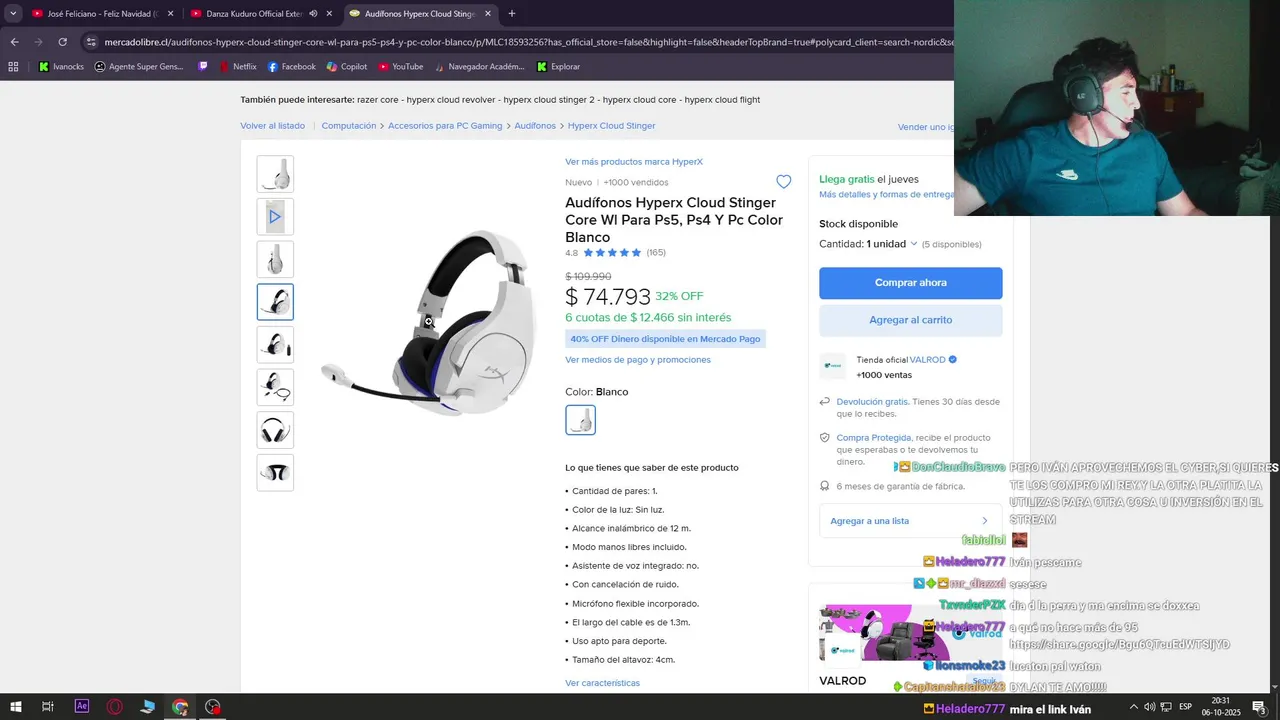Image resolution: width=1280 pixels, height=720 pixels.
Task: Open the Cantidad 1 unidad dropdown
Action: (x=868, y=244)
